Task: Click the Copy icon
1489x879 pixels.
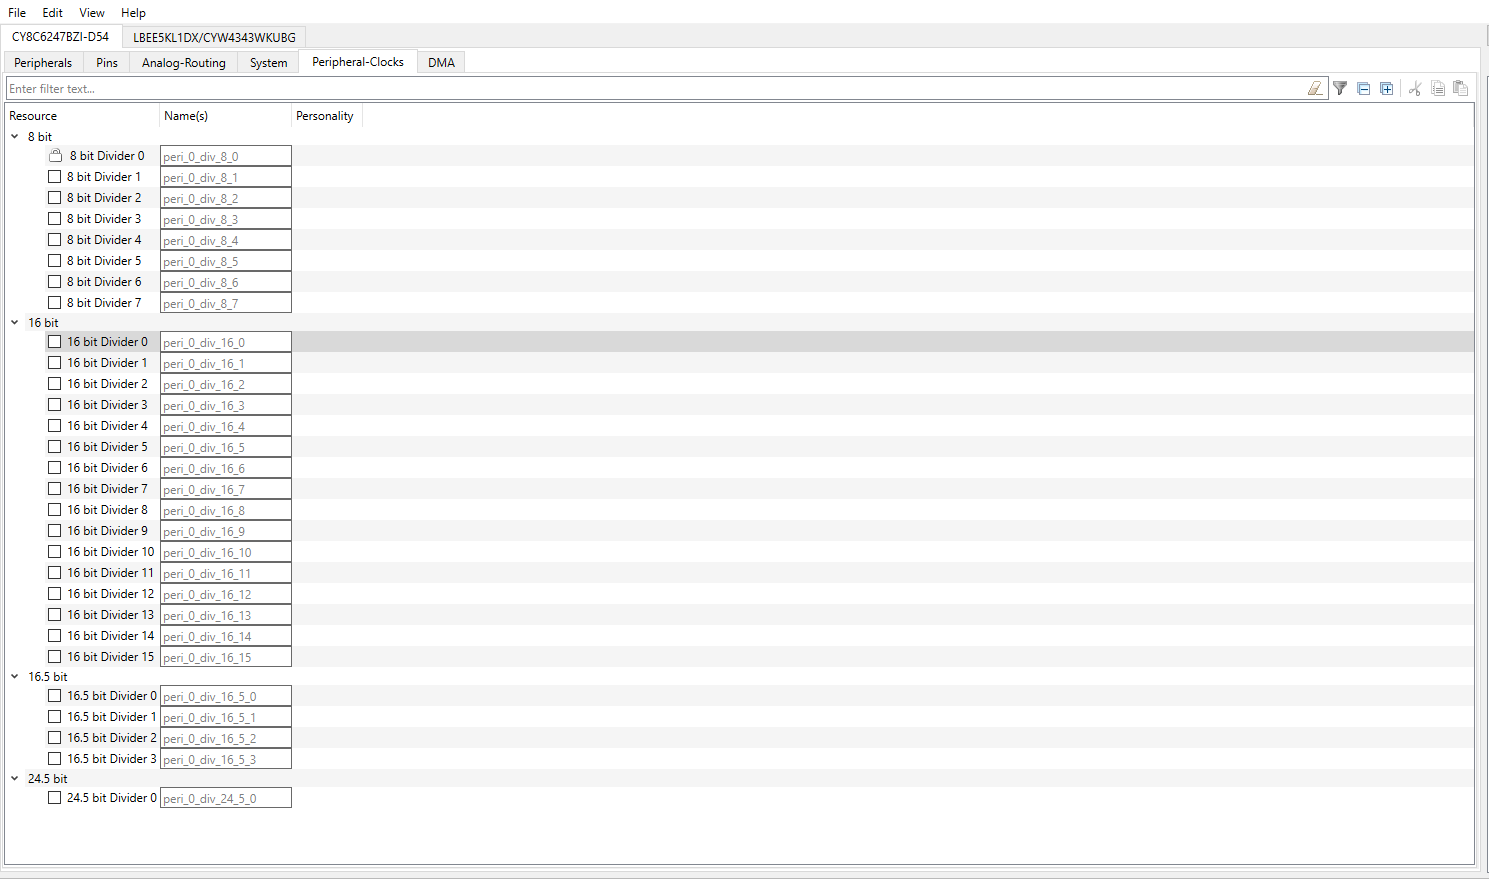Action: click(x=1438, y=88)
